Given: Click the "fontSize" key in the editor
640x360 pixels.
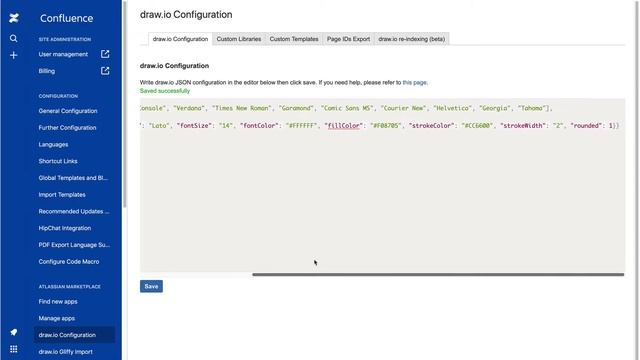Looking at the screenshot, I should (194, 126).
